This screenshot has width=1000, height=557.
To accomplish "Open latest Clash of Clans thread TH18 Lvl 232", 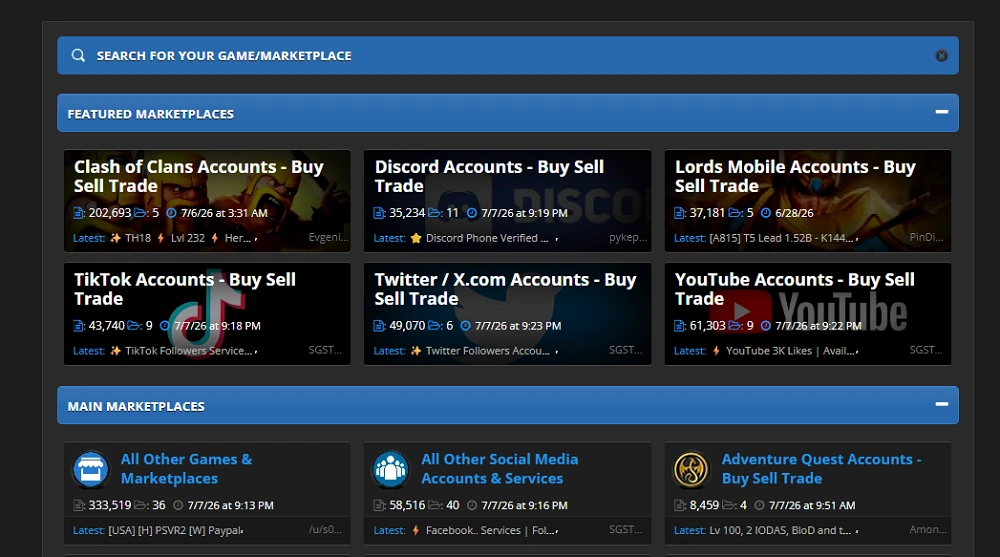I will pyautogui.click(x=181, y=238).
